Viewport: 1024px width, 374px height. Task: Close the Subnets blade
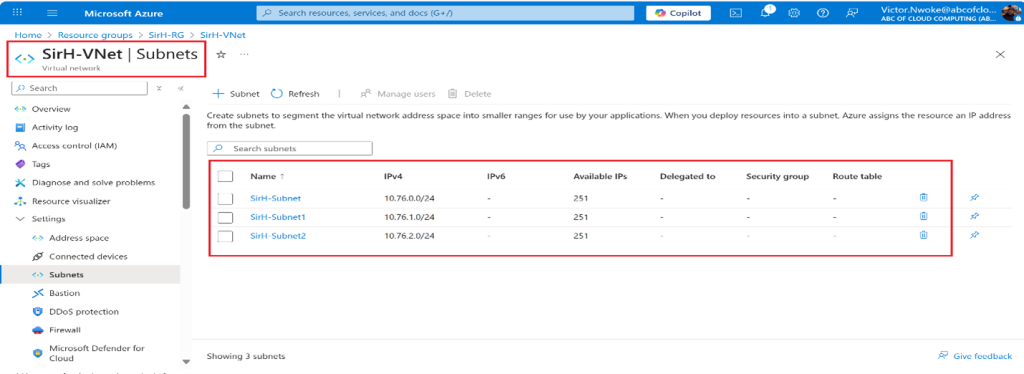click(x=1000, y=55)
